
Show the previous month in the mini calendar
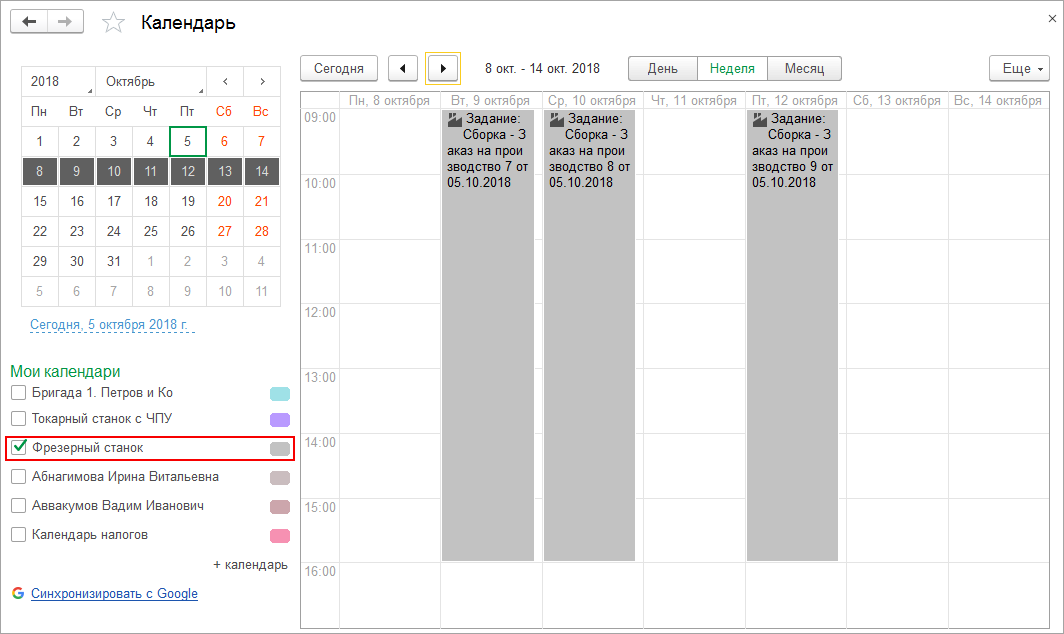click(x=225, y=81)
